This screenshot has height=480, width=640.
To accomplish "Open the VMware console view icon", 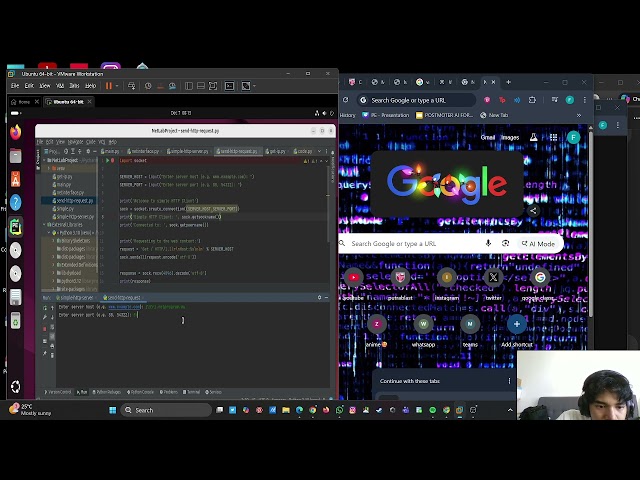I will point(229,86).
